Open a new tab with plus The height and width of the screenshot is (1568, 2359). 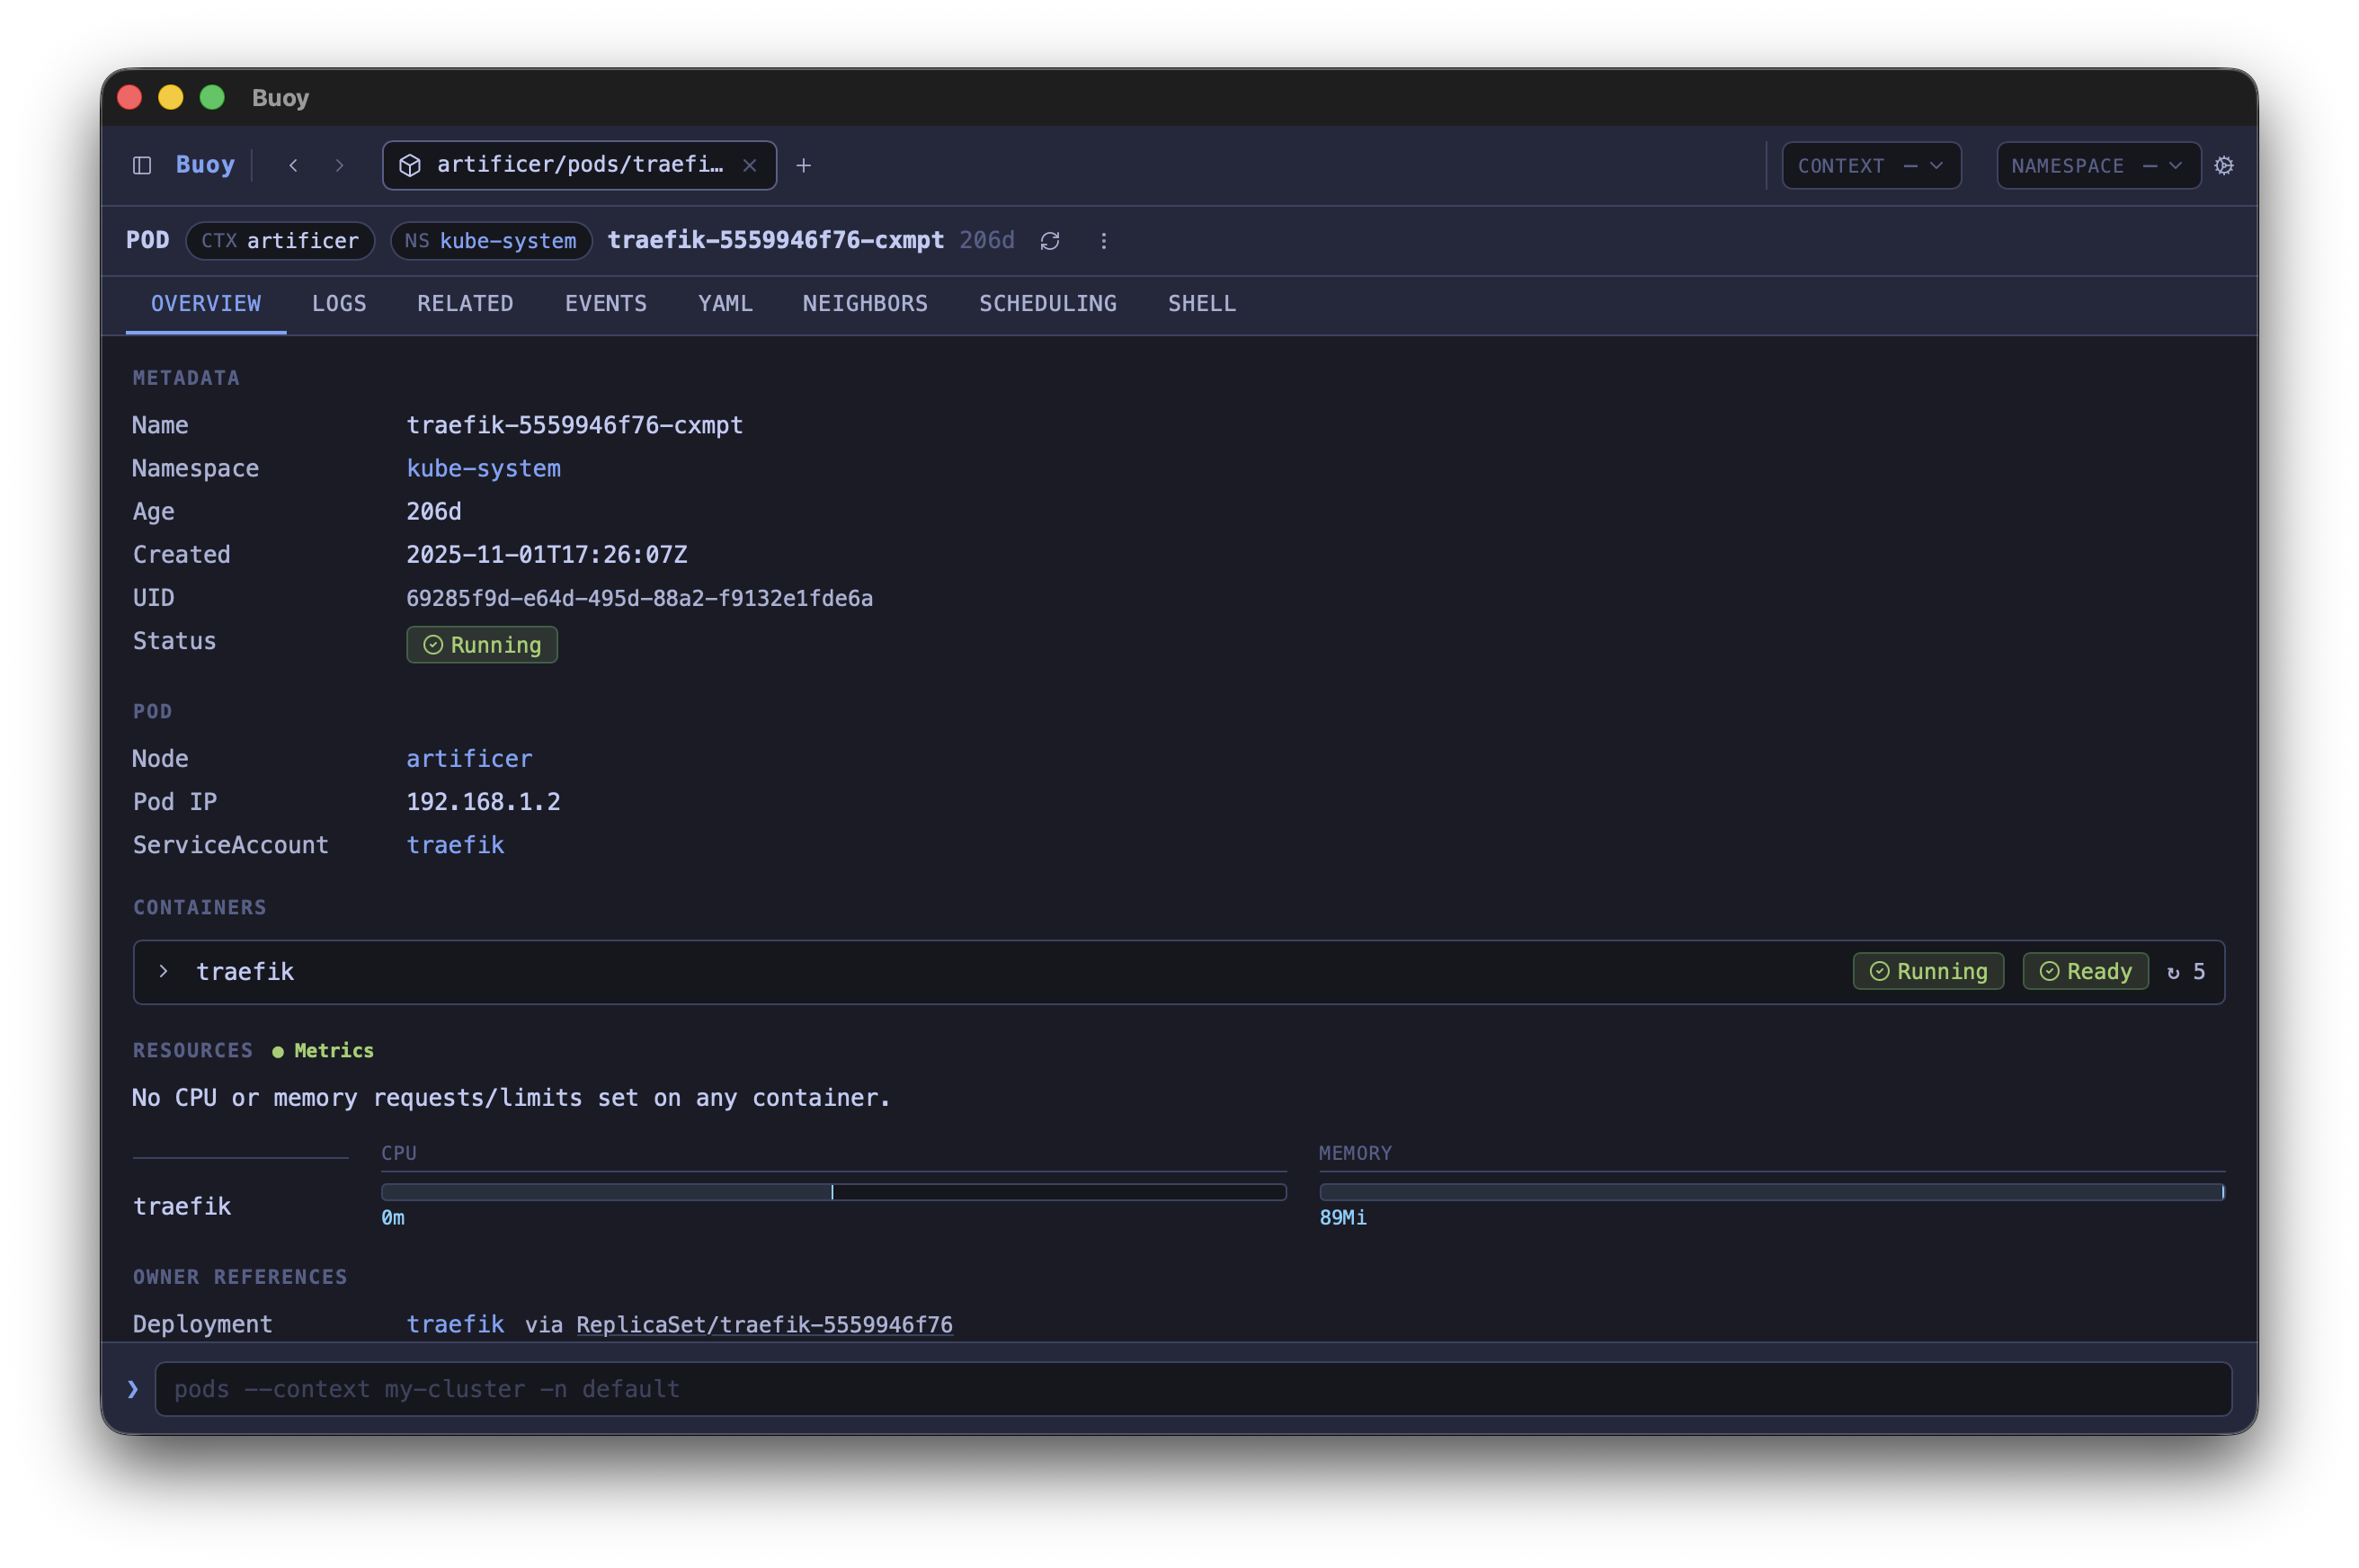tap(803, 165)
